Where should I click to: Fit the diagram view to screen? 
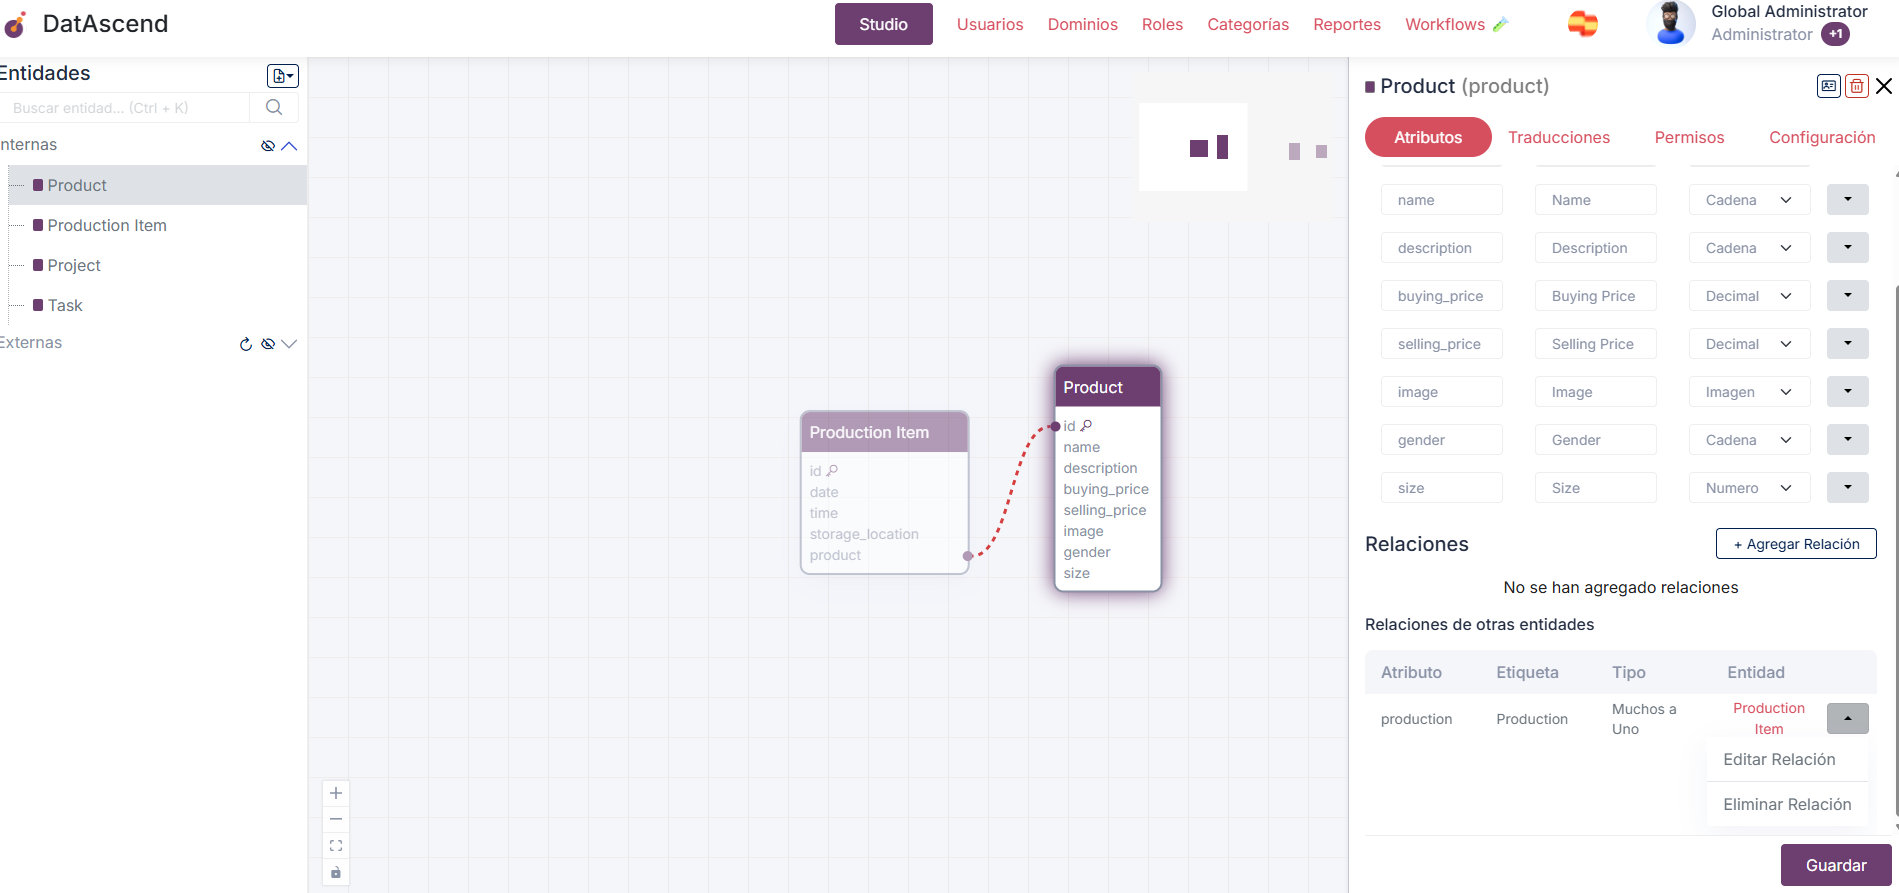coord(336,846)
